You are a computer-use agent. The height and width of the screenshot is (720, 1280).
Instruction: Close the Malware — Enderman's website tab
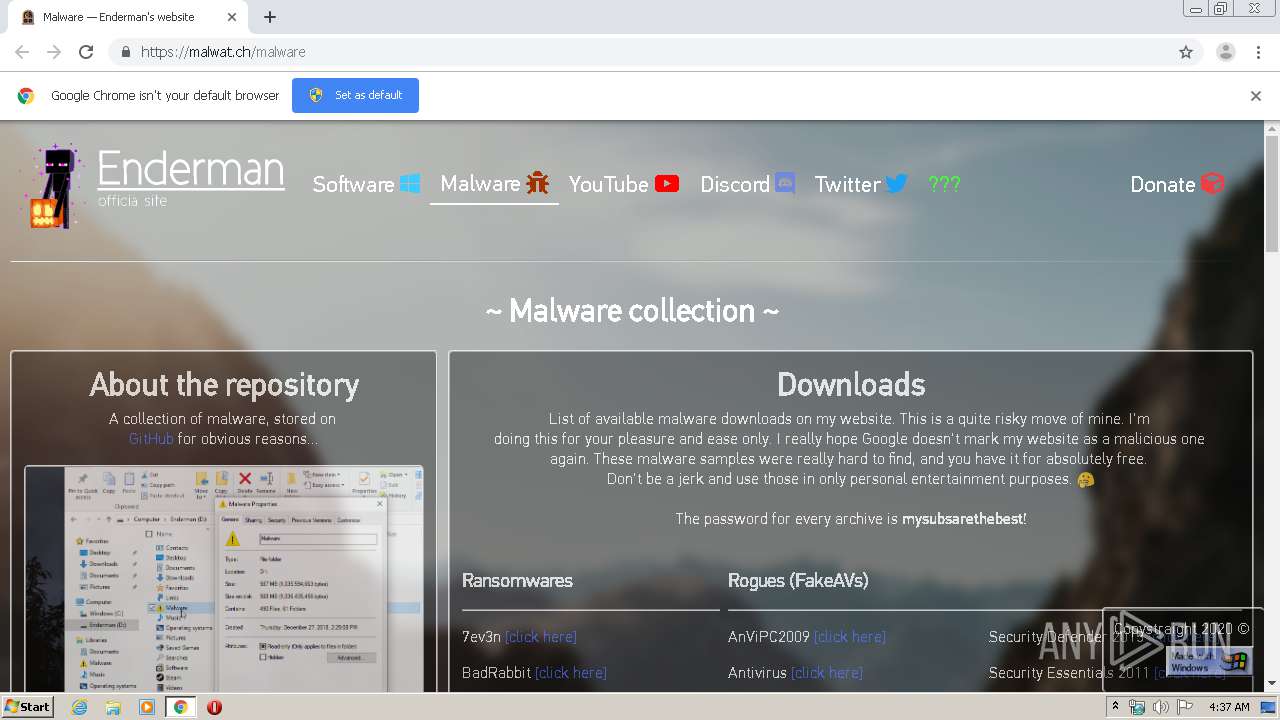(232, 17)
